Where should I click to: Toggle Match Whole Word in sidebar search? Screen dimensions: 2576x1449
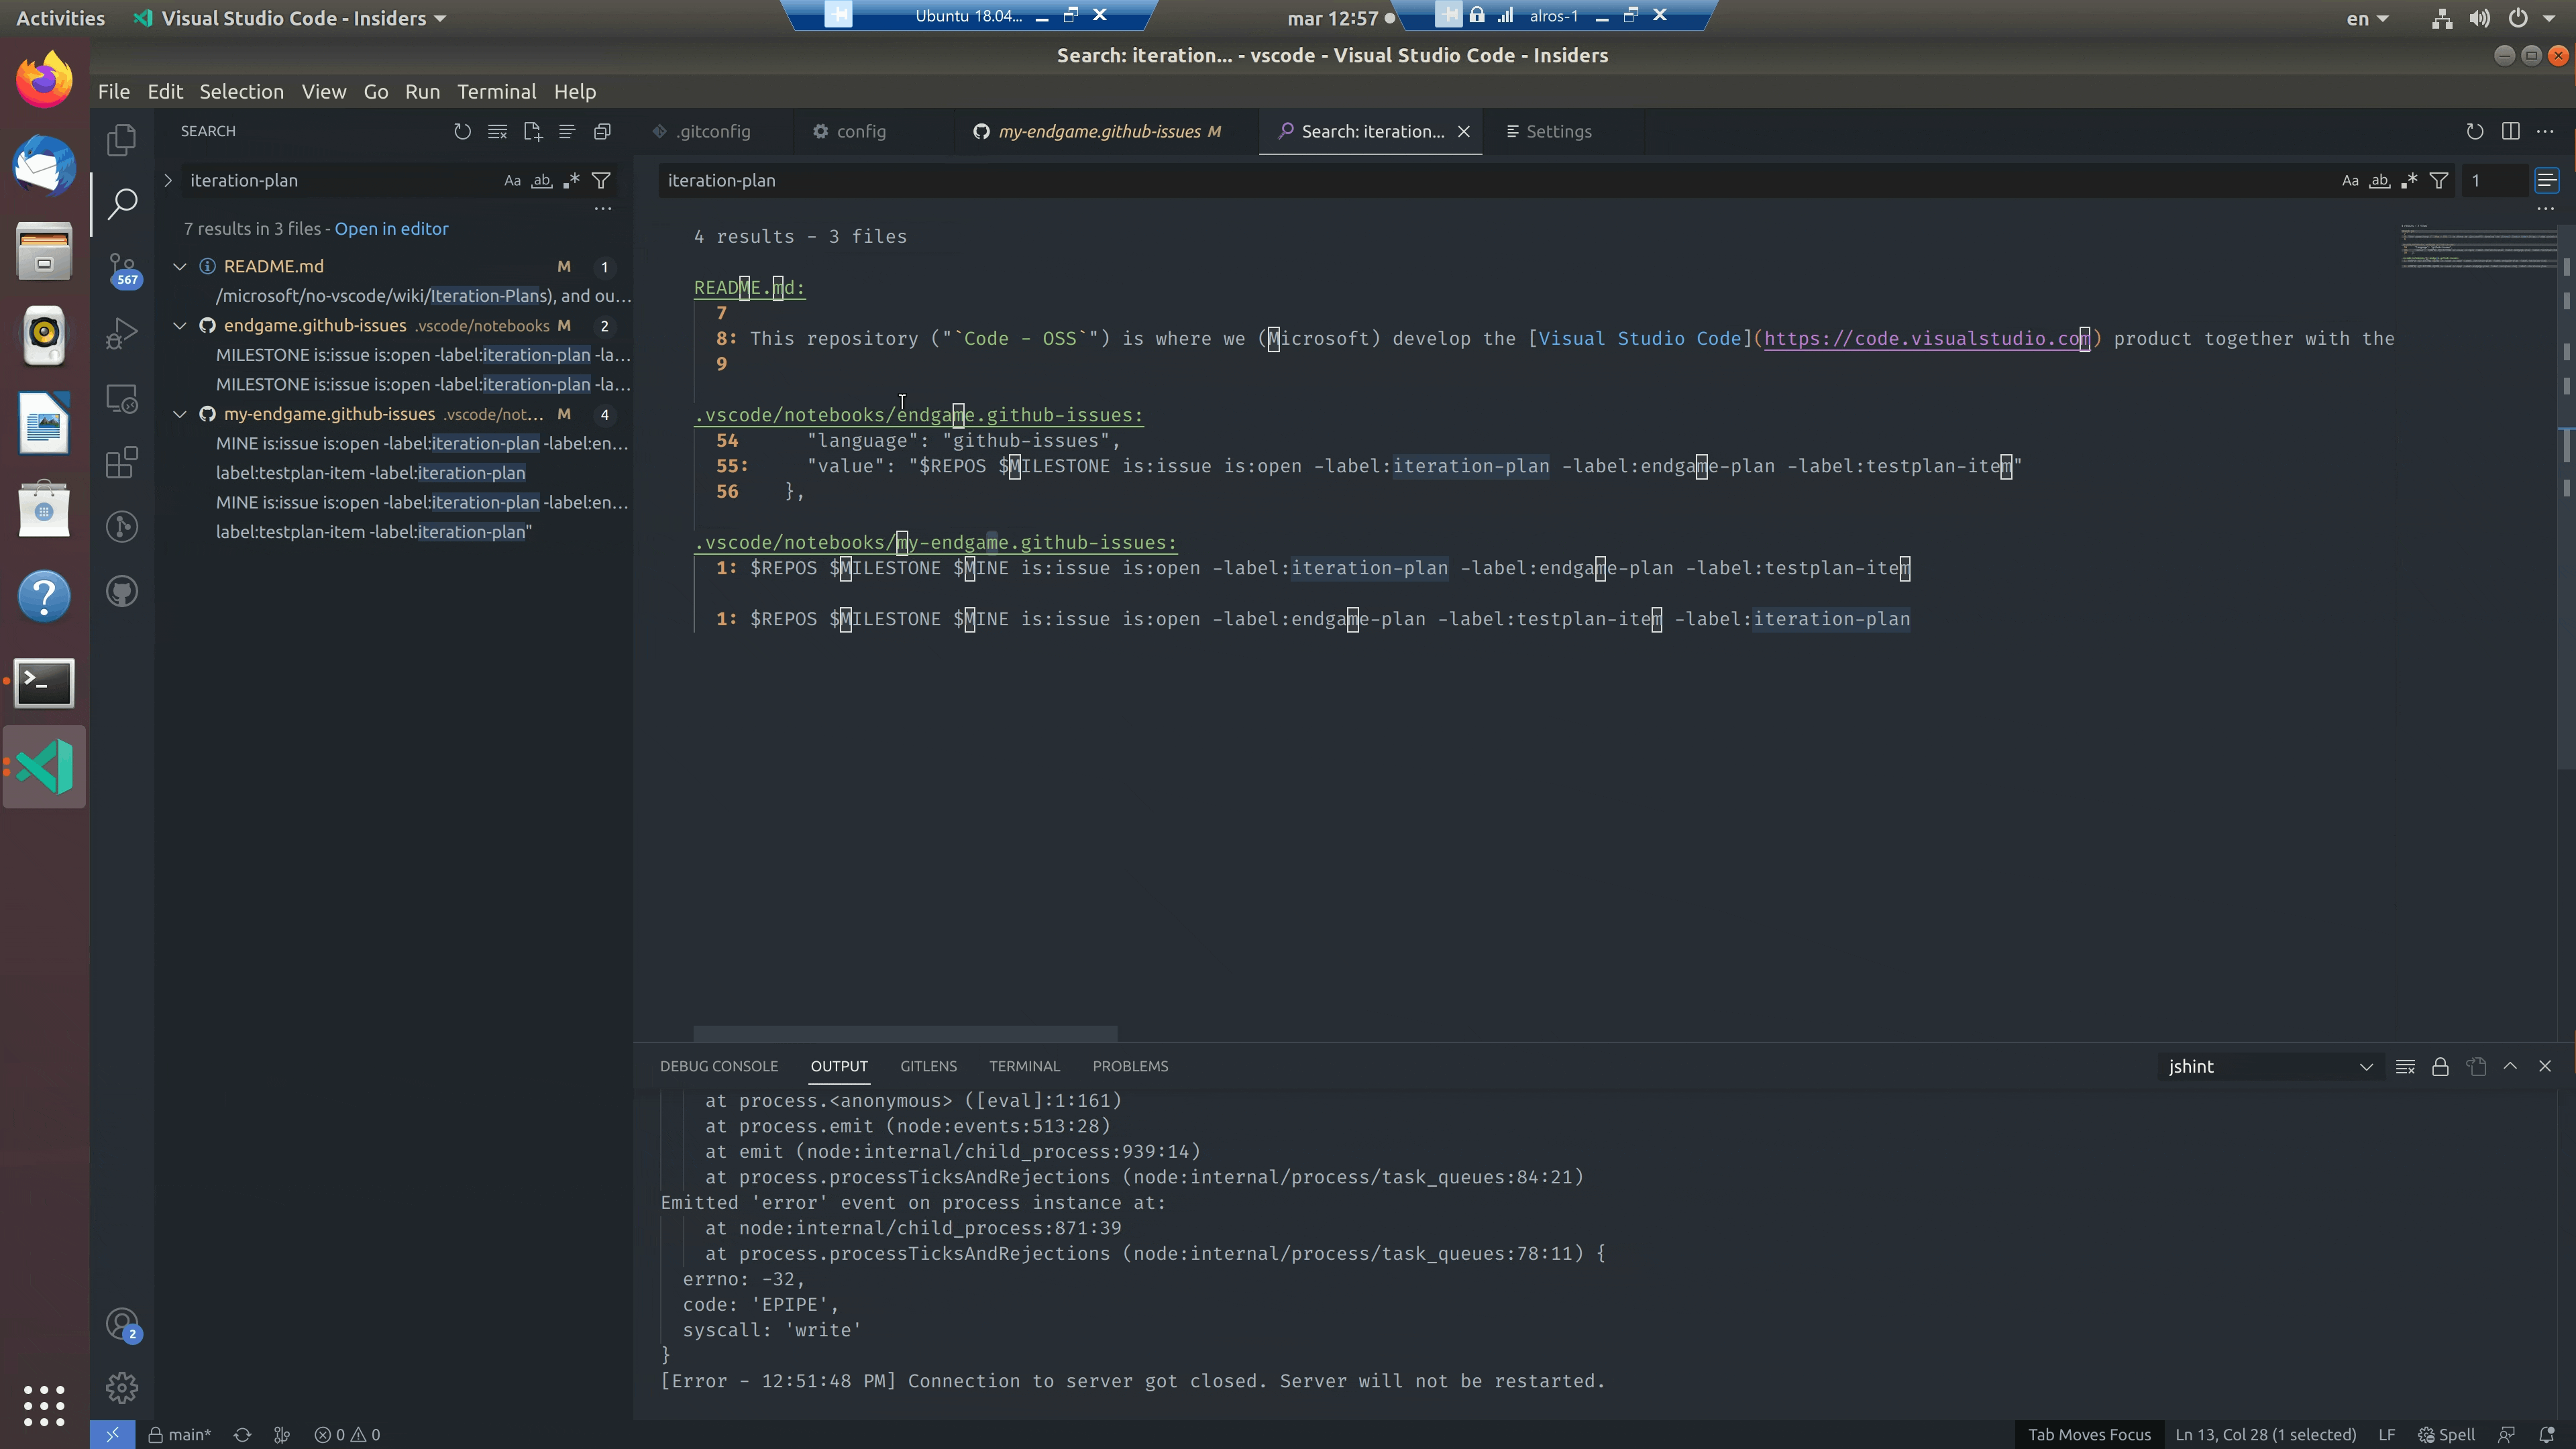point(541,180)
